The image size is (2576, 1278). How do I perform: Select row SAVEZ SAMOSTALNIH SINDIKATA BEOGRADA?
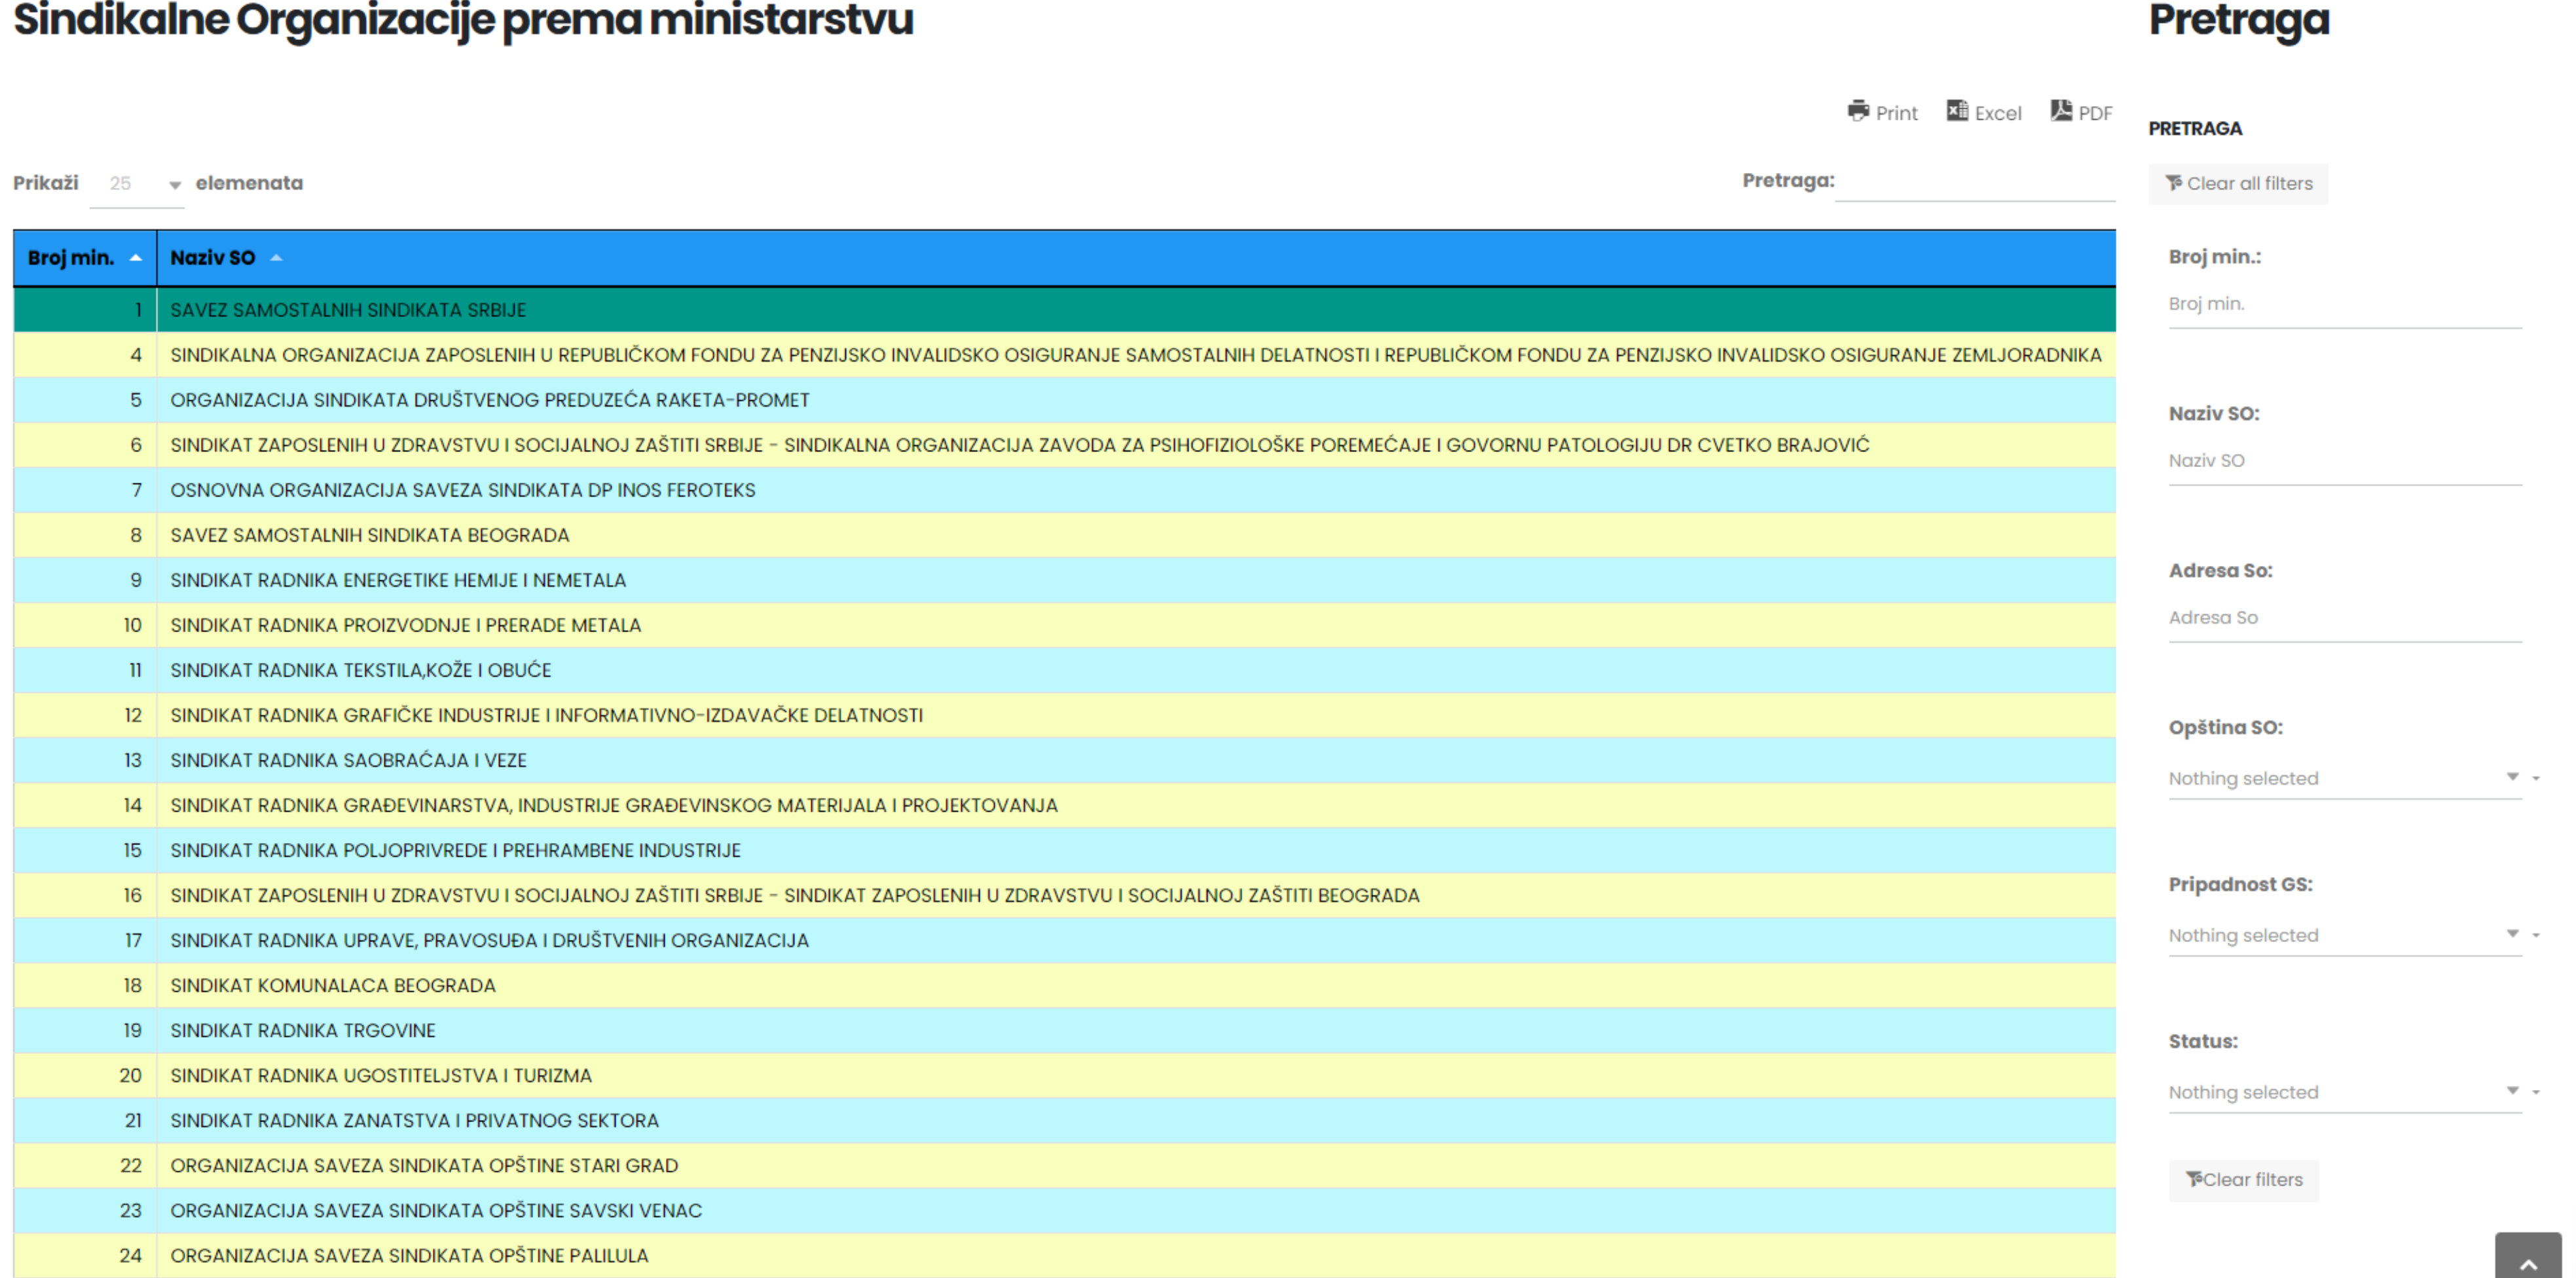pos(1065,535)
